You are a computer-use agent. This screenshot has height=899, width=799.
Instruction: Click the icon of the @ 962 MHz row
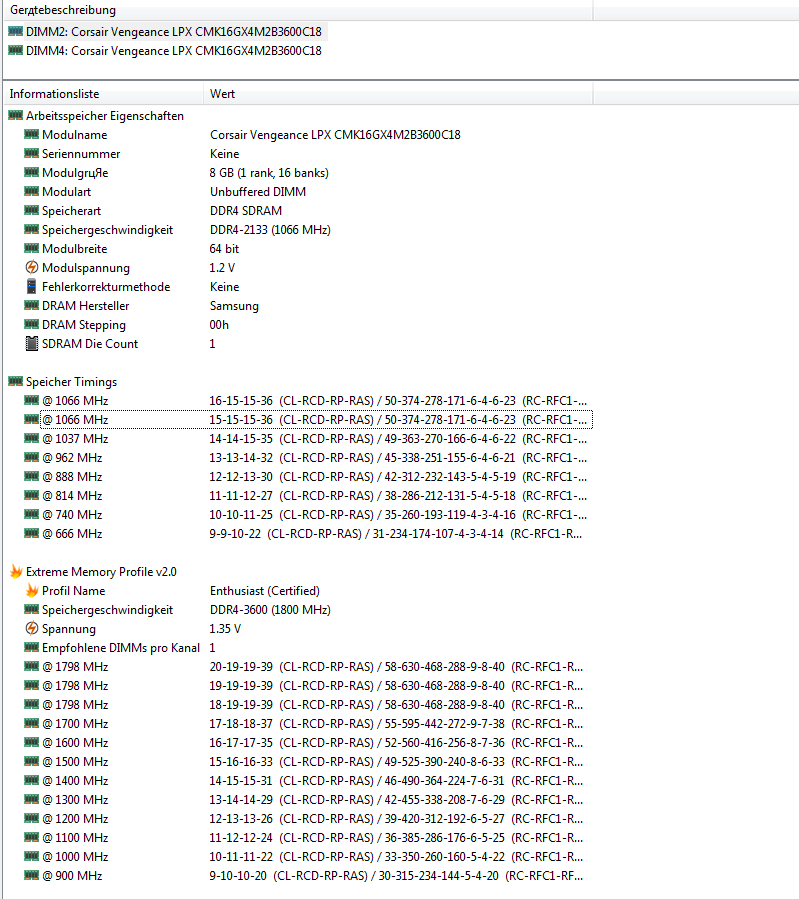point(32,457)
